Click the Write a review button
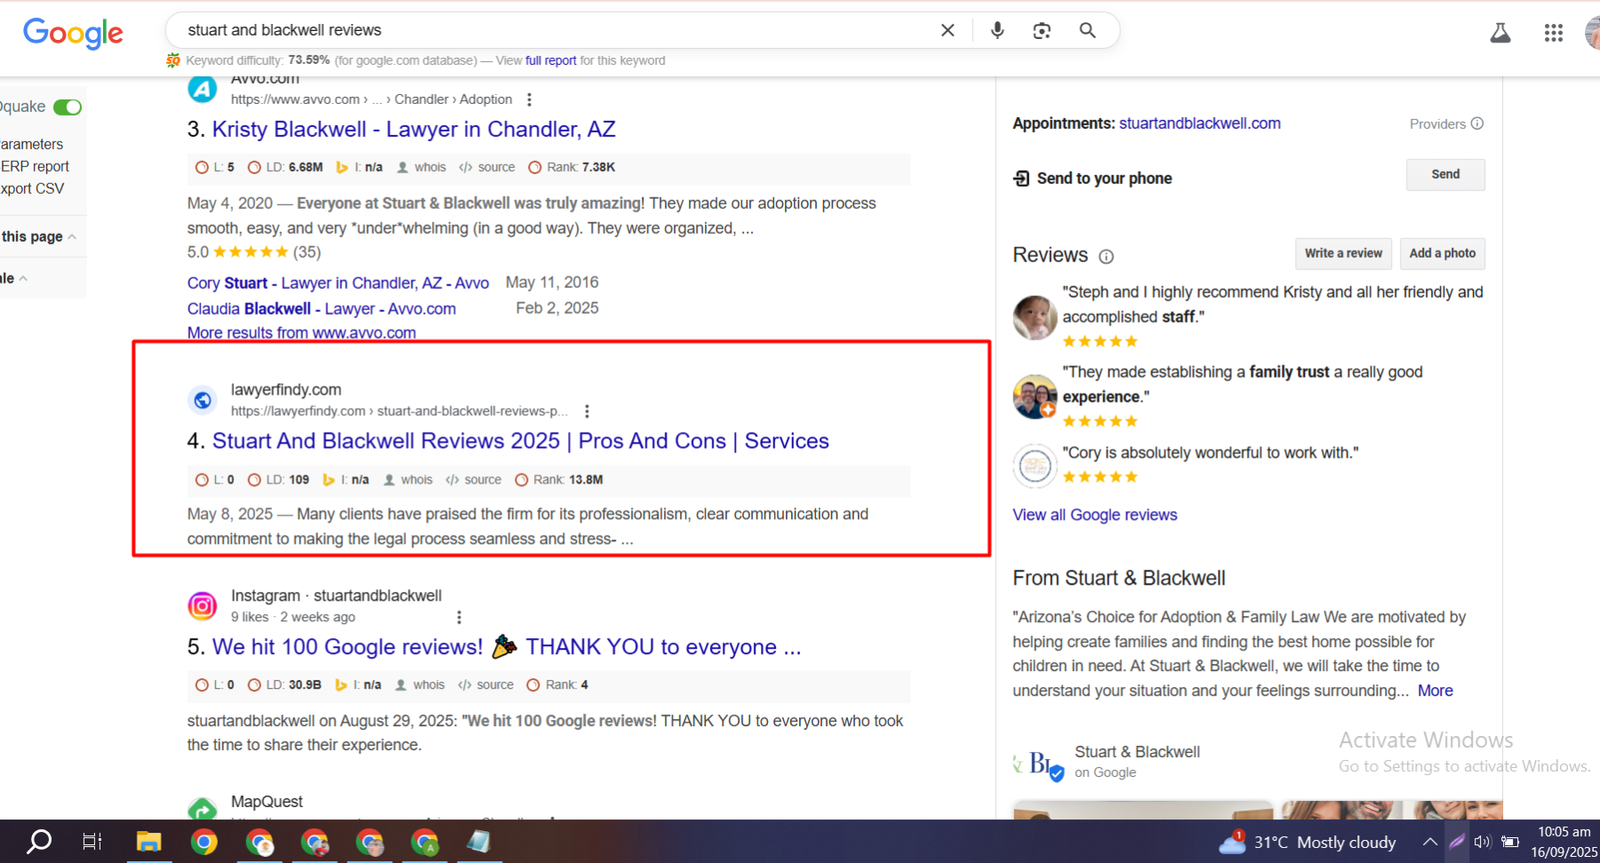1600x863 pixels. [x=1343, y=254]
